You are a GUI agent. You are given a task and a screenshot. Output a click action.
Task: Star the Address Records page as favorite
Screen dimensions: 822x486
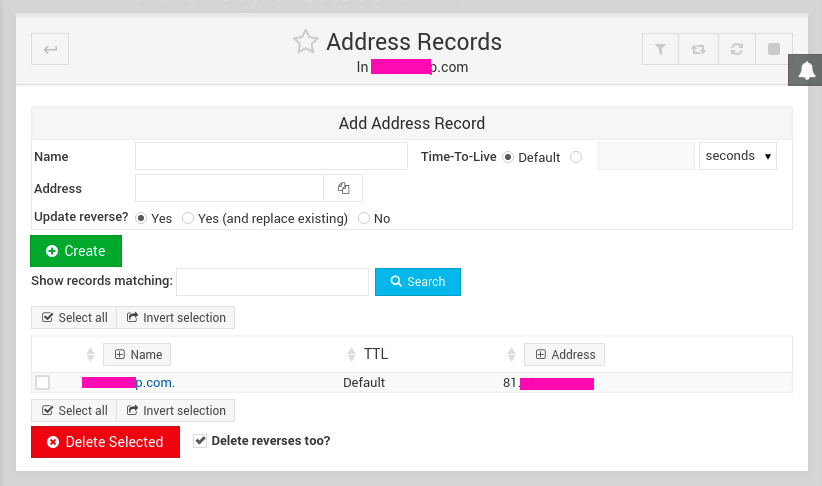(305, 42)
